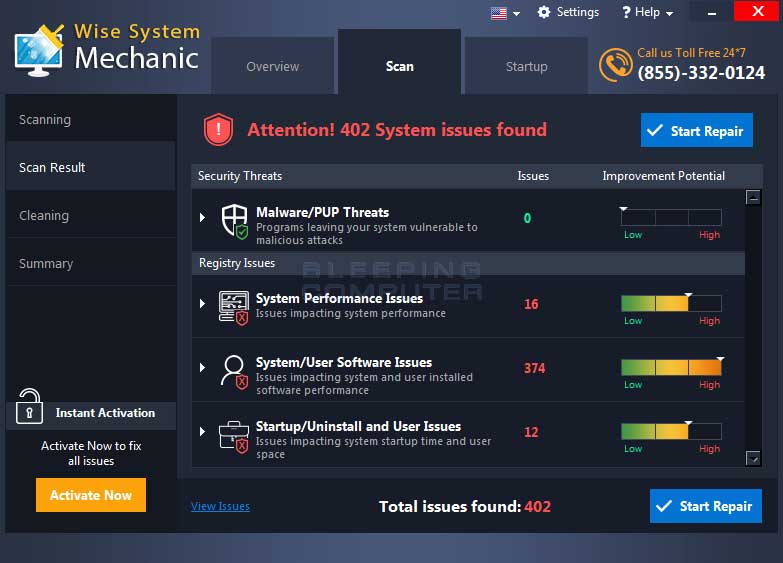Click the orange phone call icon
The width and height of the screenshot is (783, 563).
pyautogui.click(x=615, y=65)
